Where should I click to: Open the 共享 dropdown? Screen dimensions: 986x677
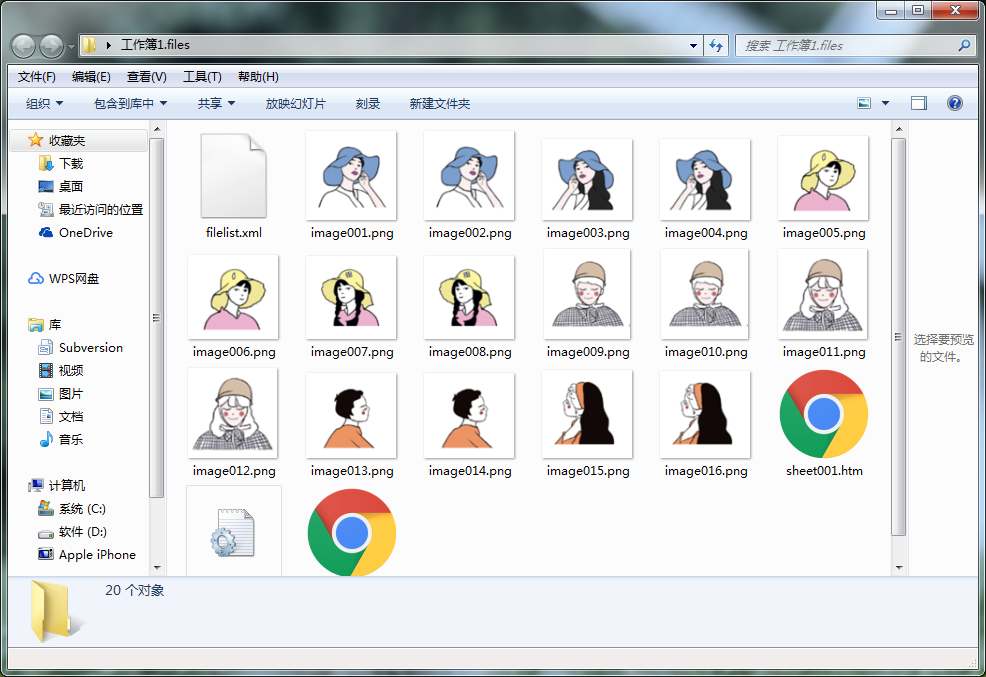pos(216,103)
